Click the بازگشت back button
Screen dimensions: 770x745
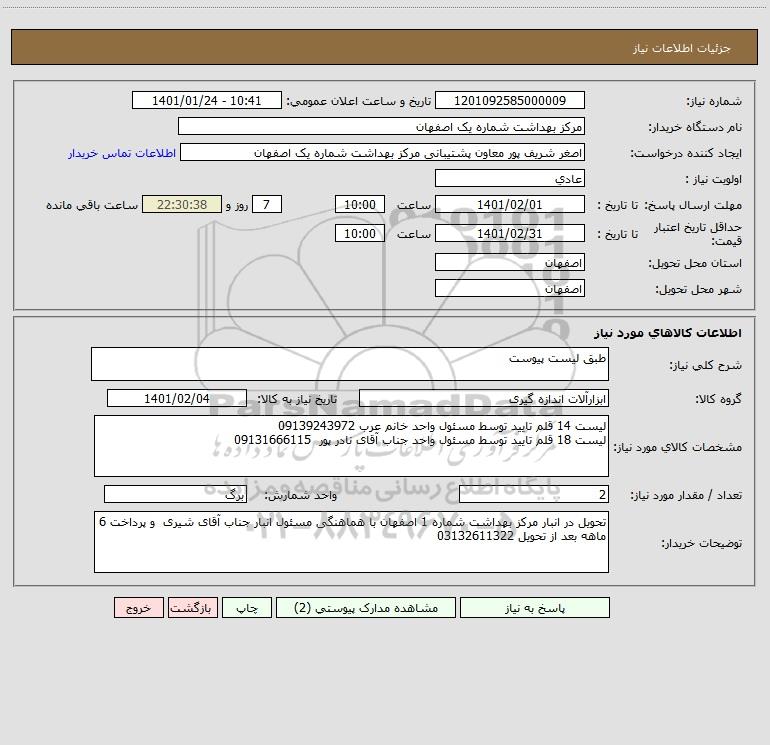click(x=192, y=608)
